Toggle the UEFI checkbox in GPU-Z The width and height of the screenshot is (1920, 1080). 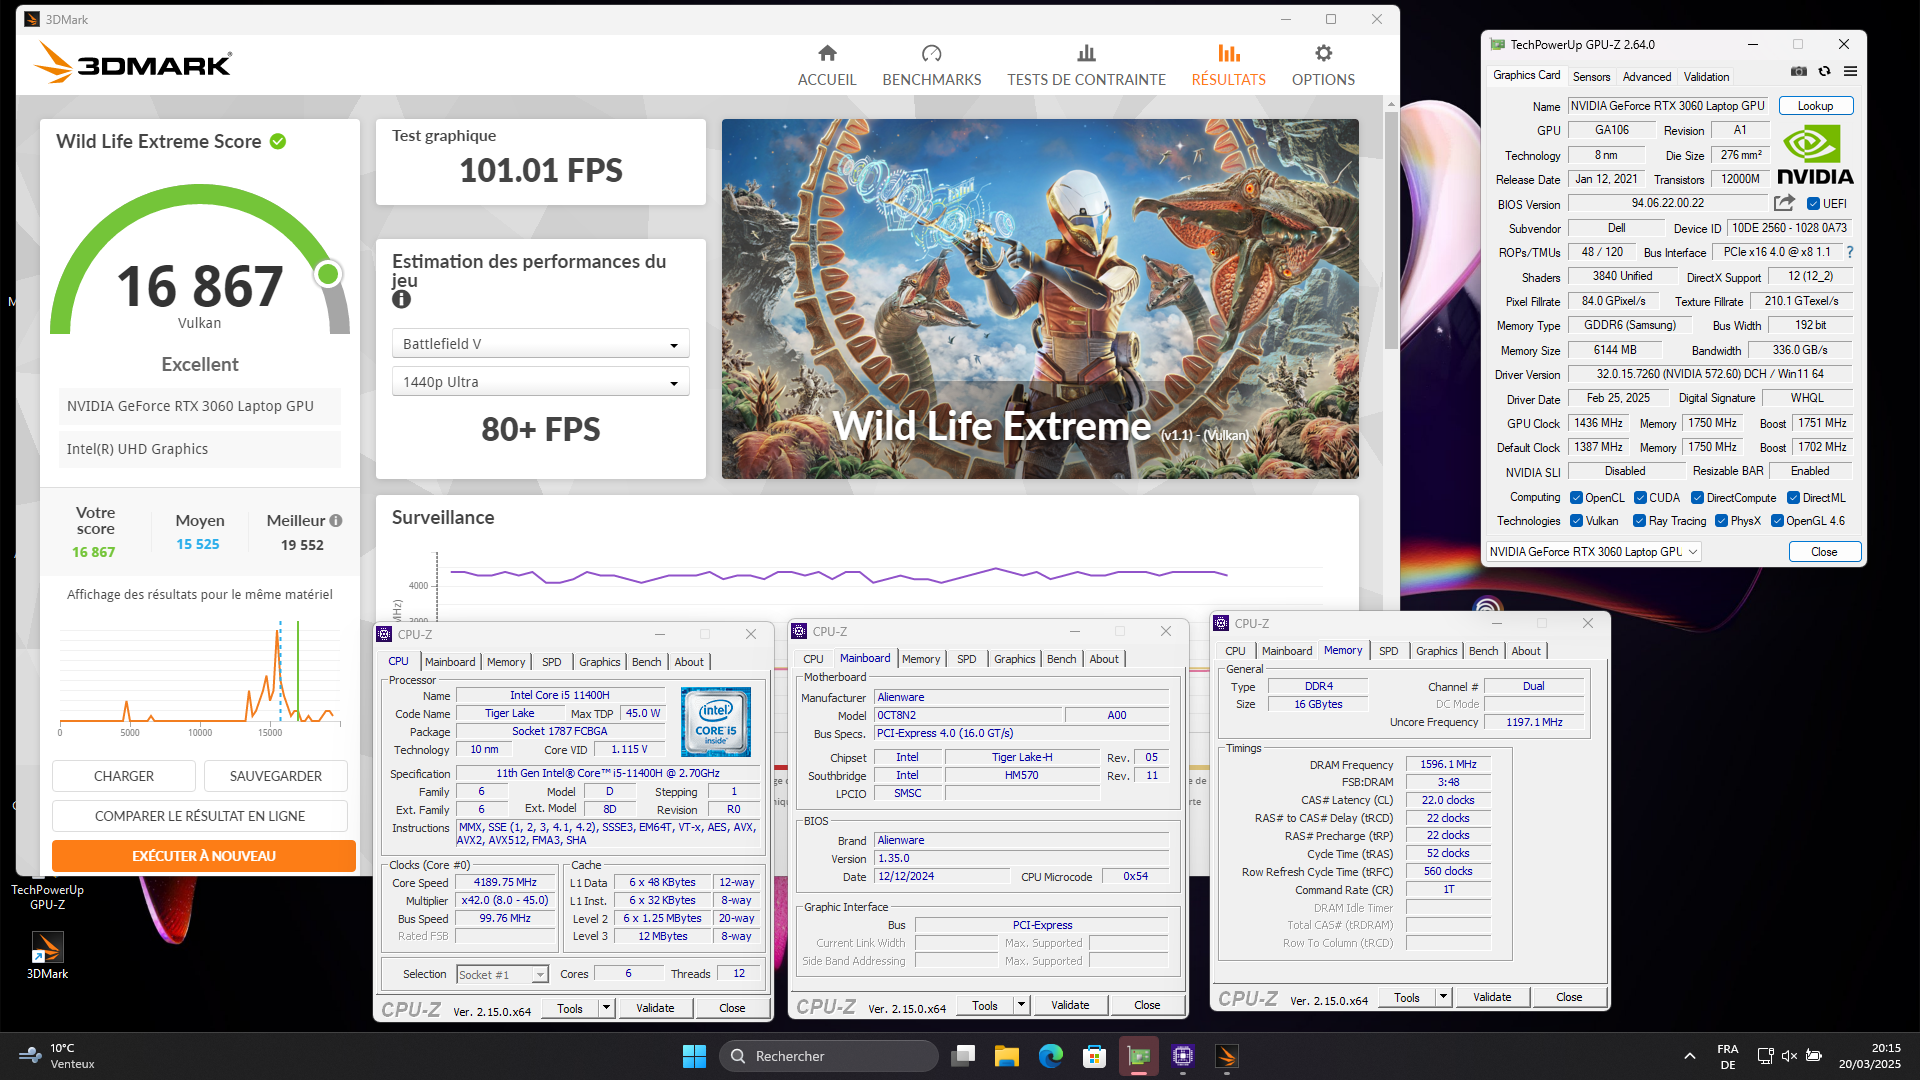pos(1813,204)
